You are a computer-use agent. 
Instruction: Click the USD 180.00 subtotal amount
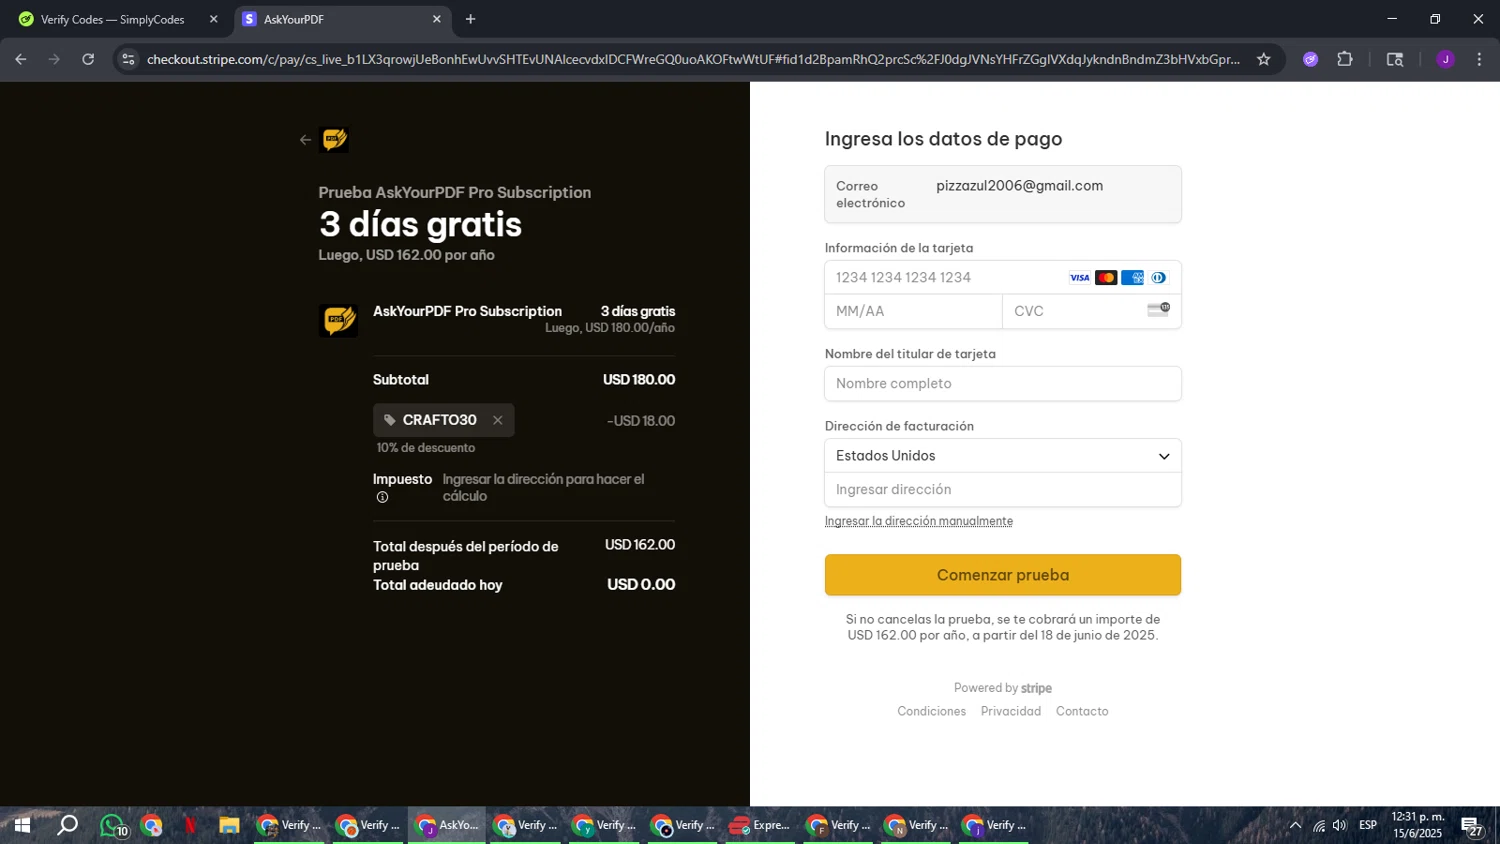(639, 380)
